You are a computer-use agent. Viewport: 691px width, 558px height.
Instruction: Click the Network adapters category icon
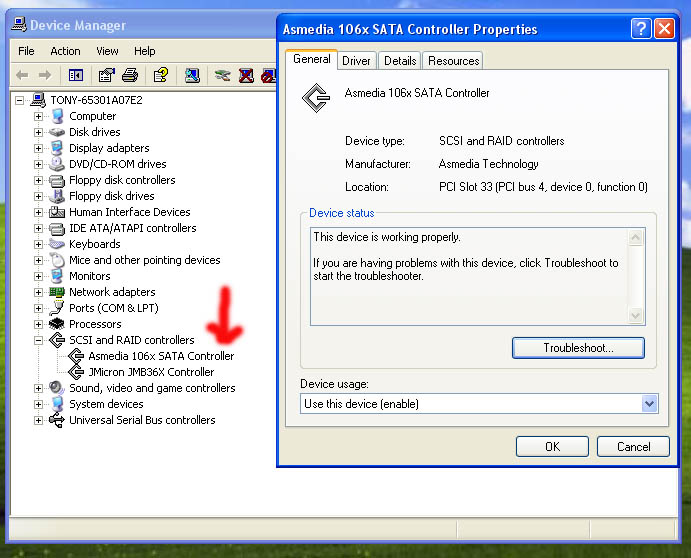(58, 292)
